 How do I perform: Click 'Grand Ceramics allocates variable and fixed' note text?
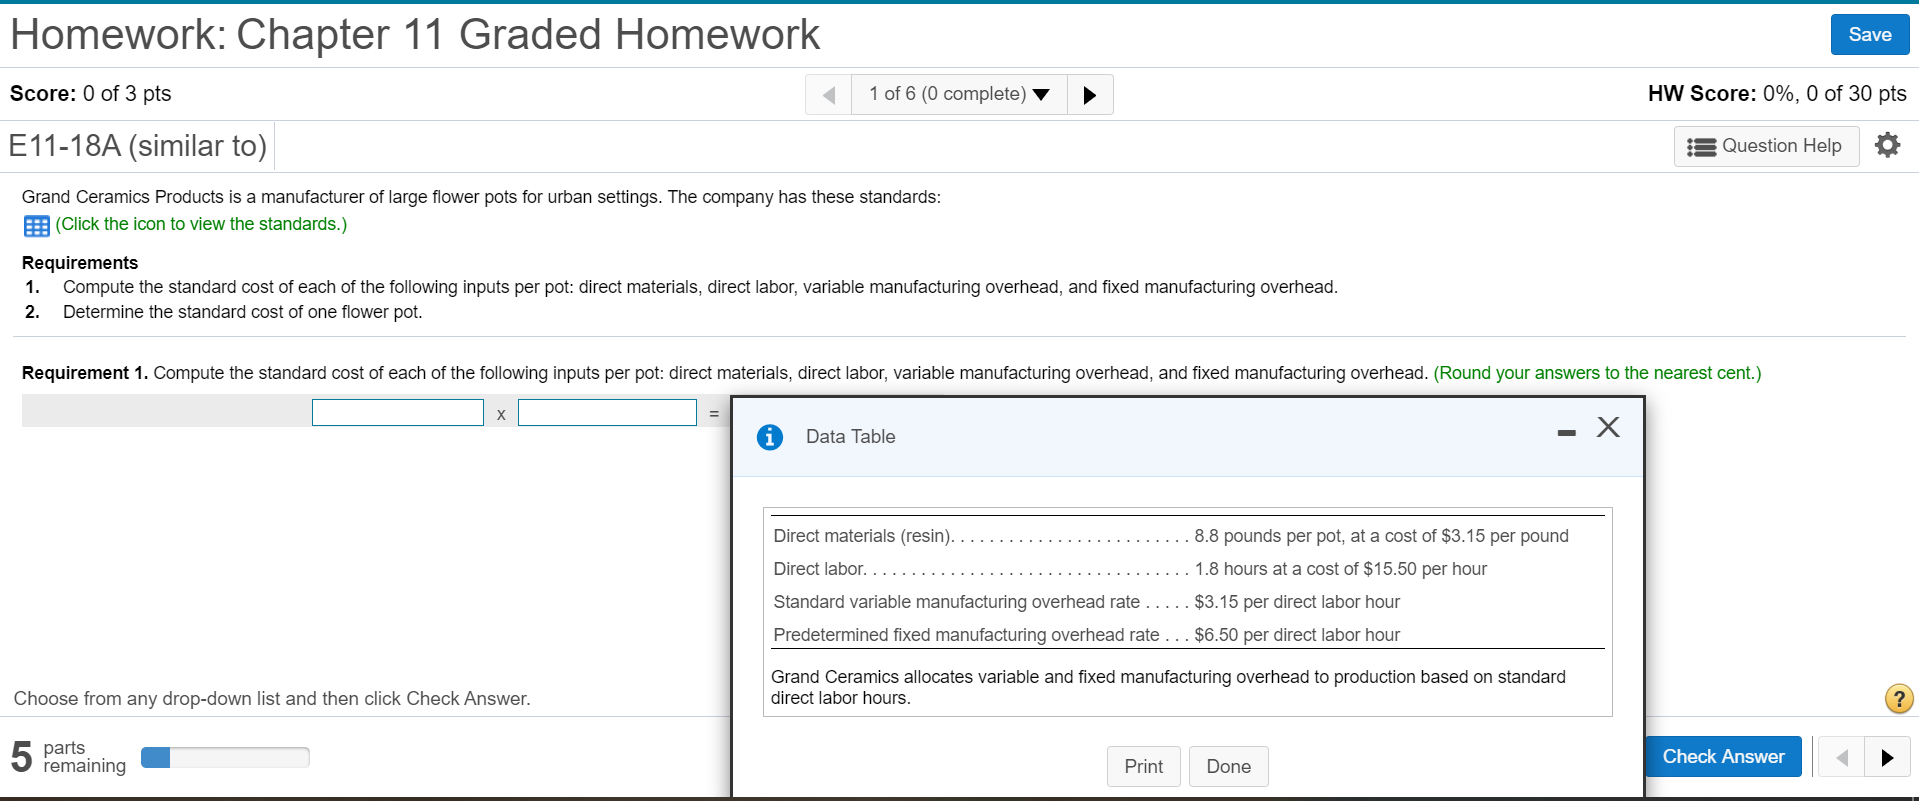coord(1168,687)
